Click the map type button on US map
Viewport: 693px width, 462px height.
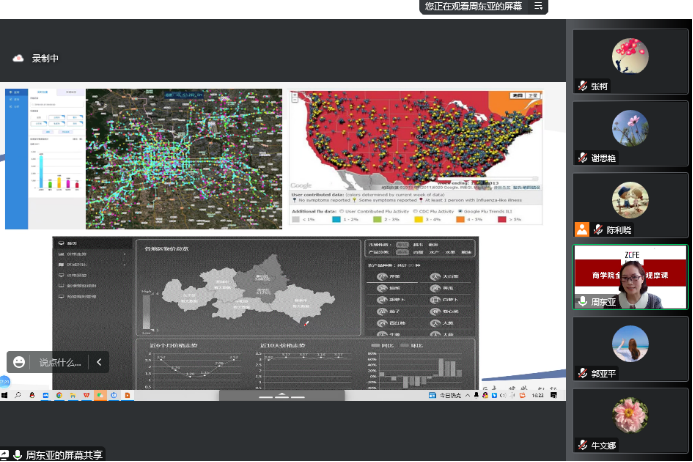(x=517, y=96)
